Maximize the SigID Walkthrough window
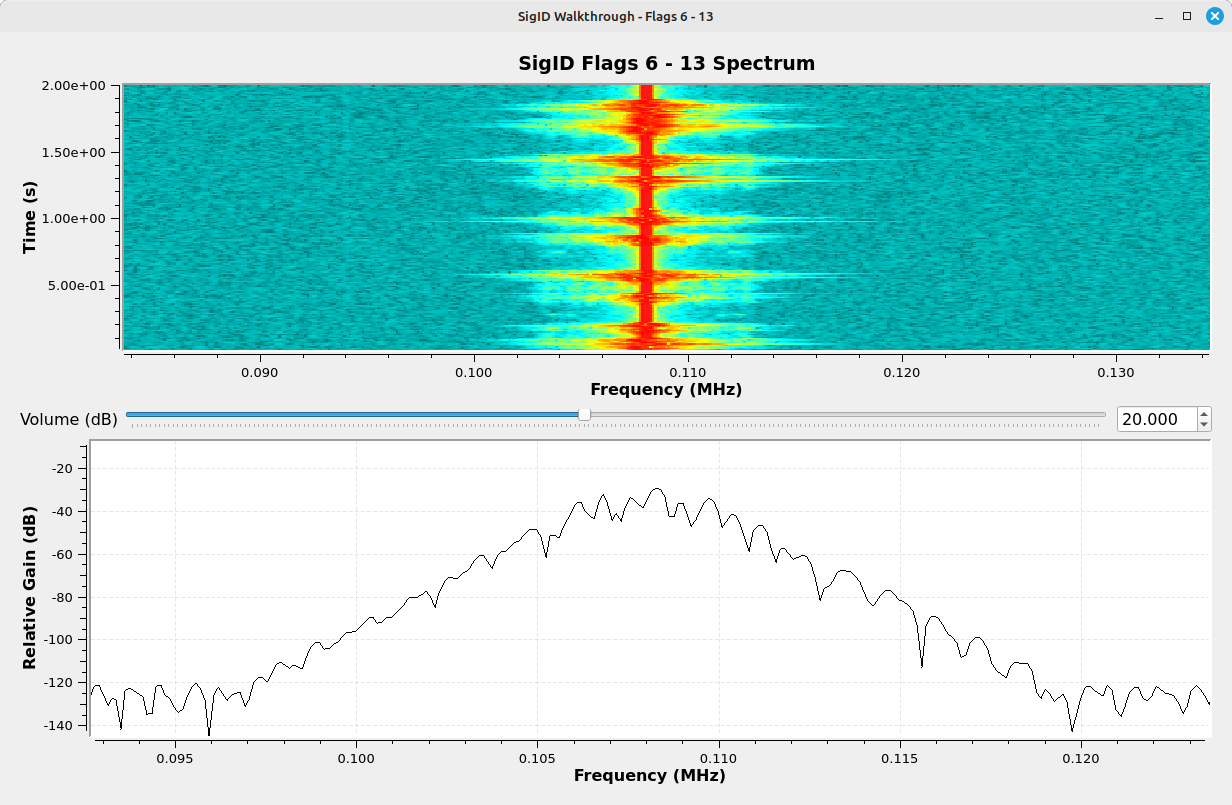Screen dimensions: 1232x805 (1187, 16)
